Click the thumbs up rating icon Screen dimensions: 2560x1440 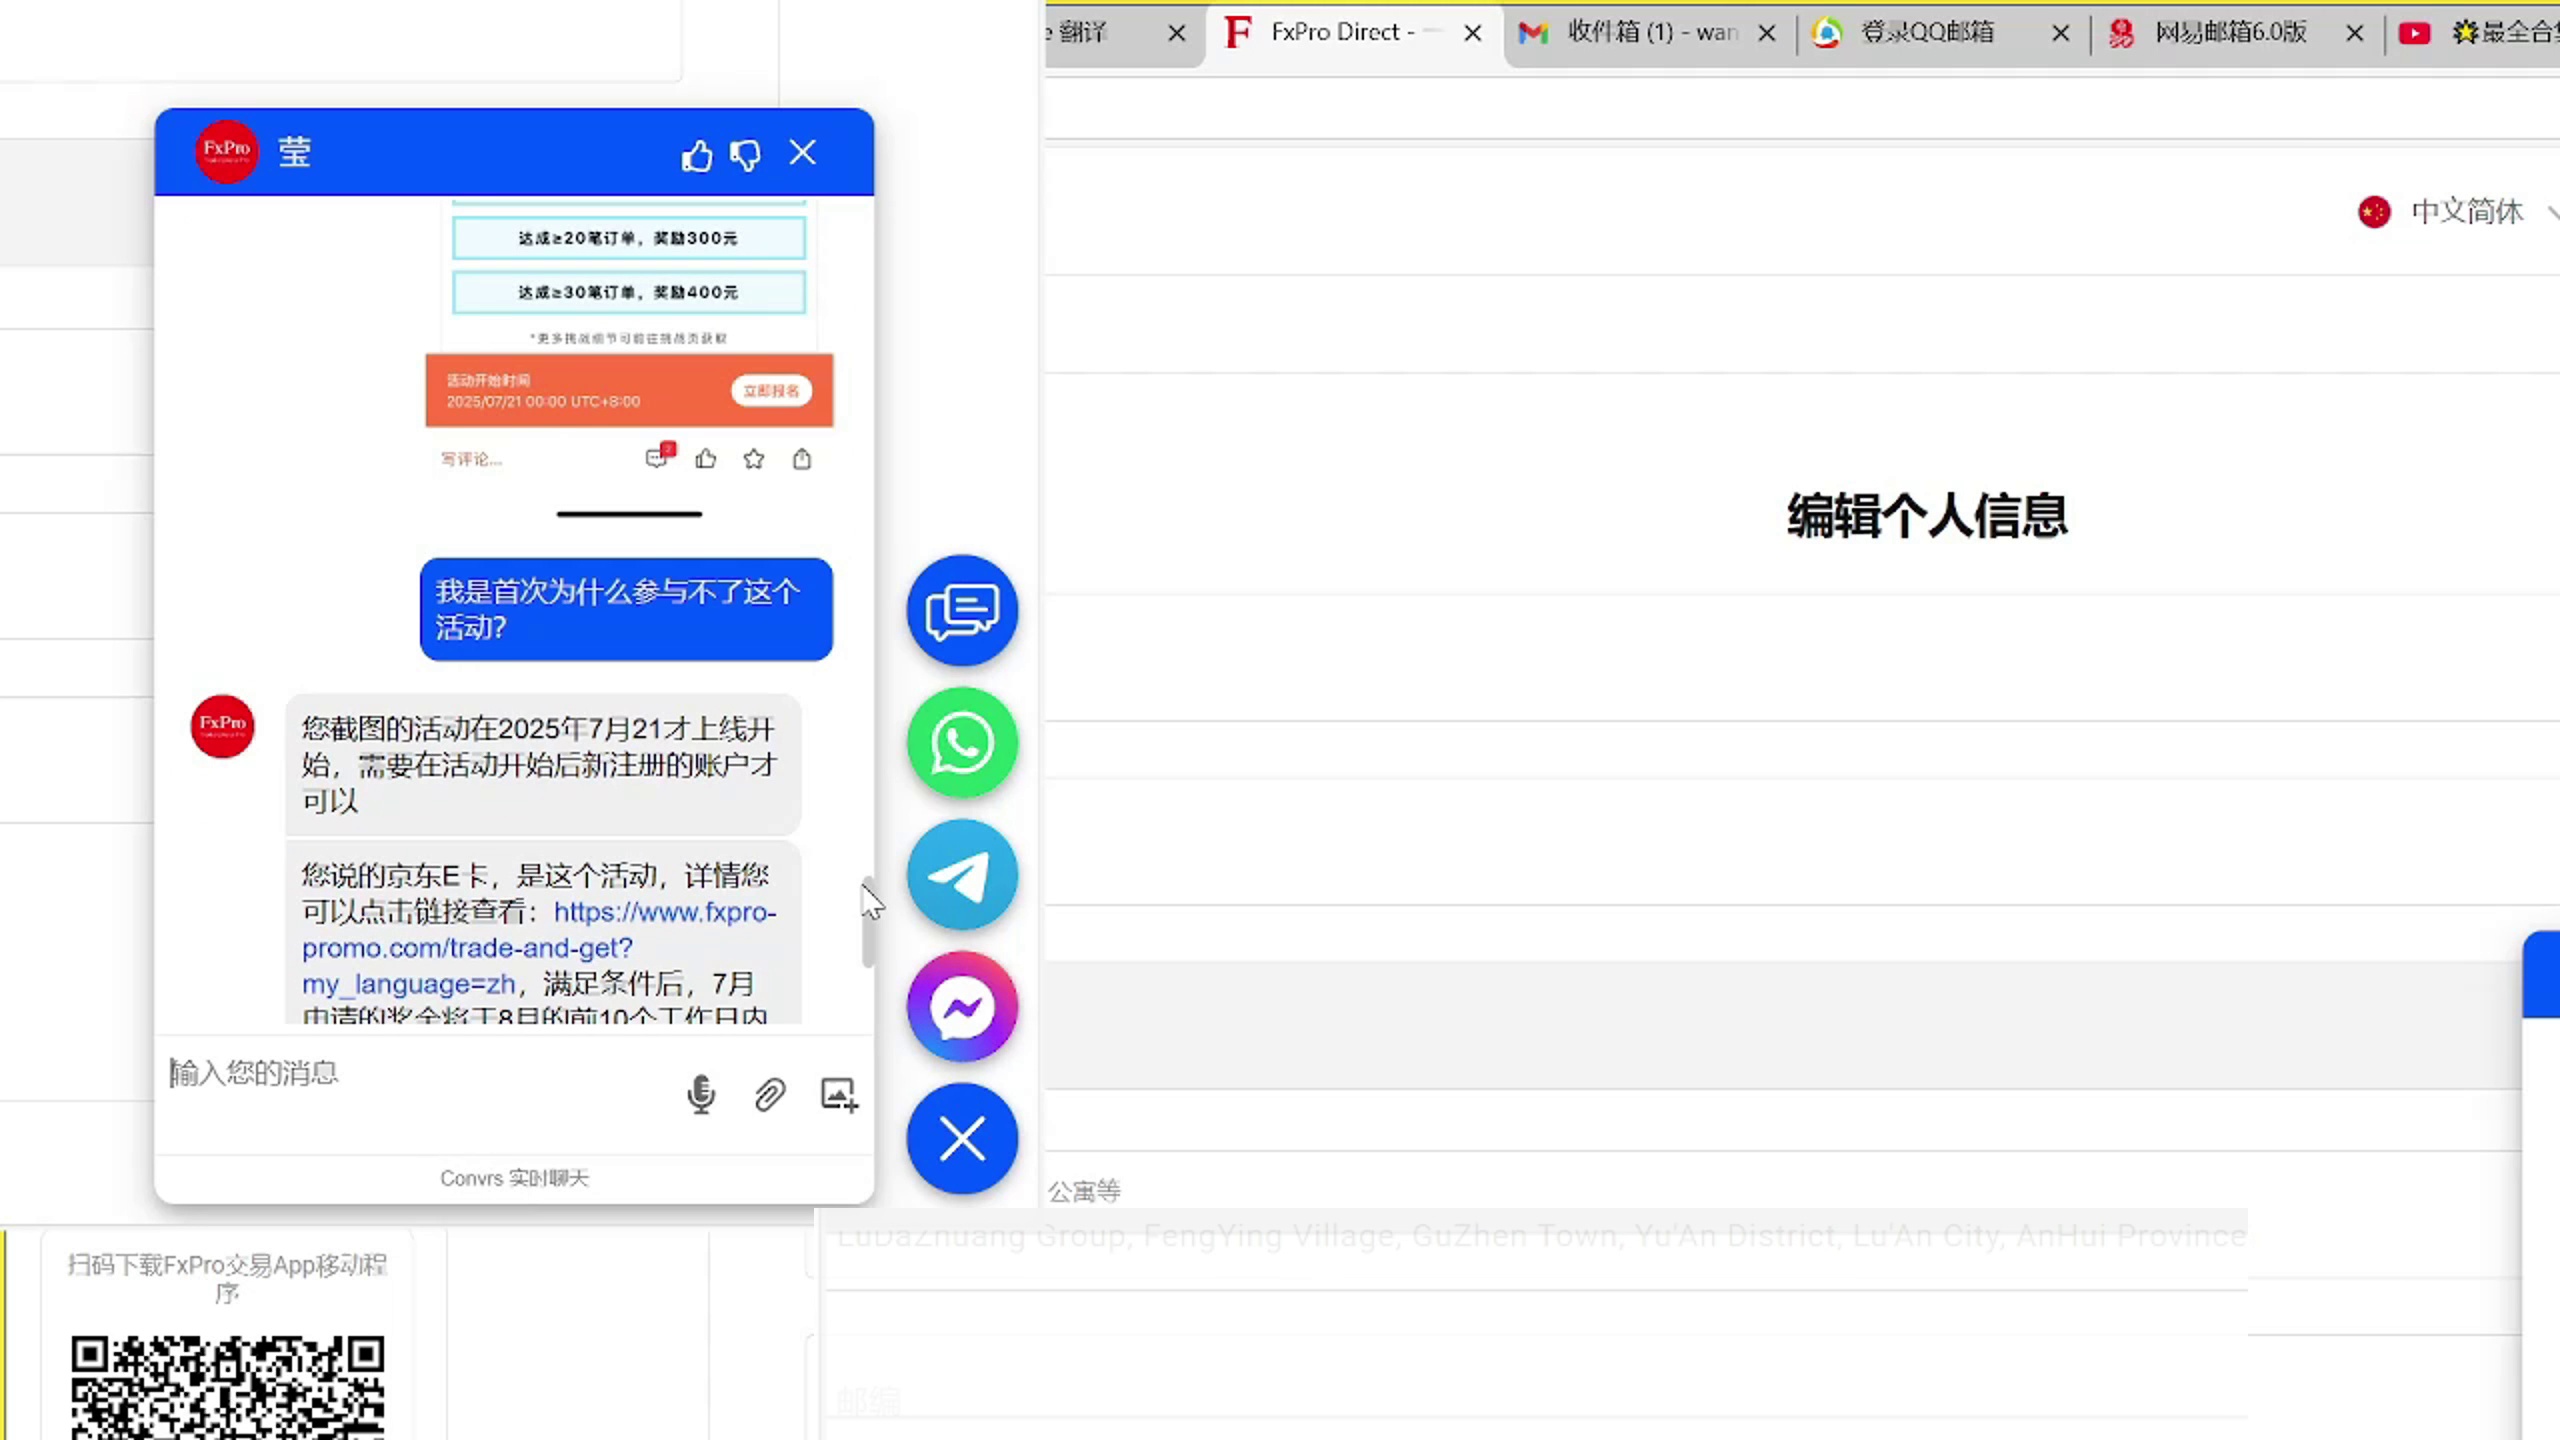697,155
